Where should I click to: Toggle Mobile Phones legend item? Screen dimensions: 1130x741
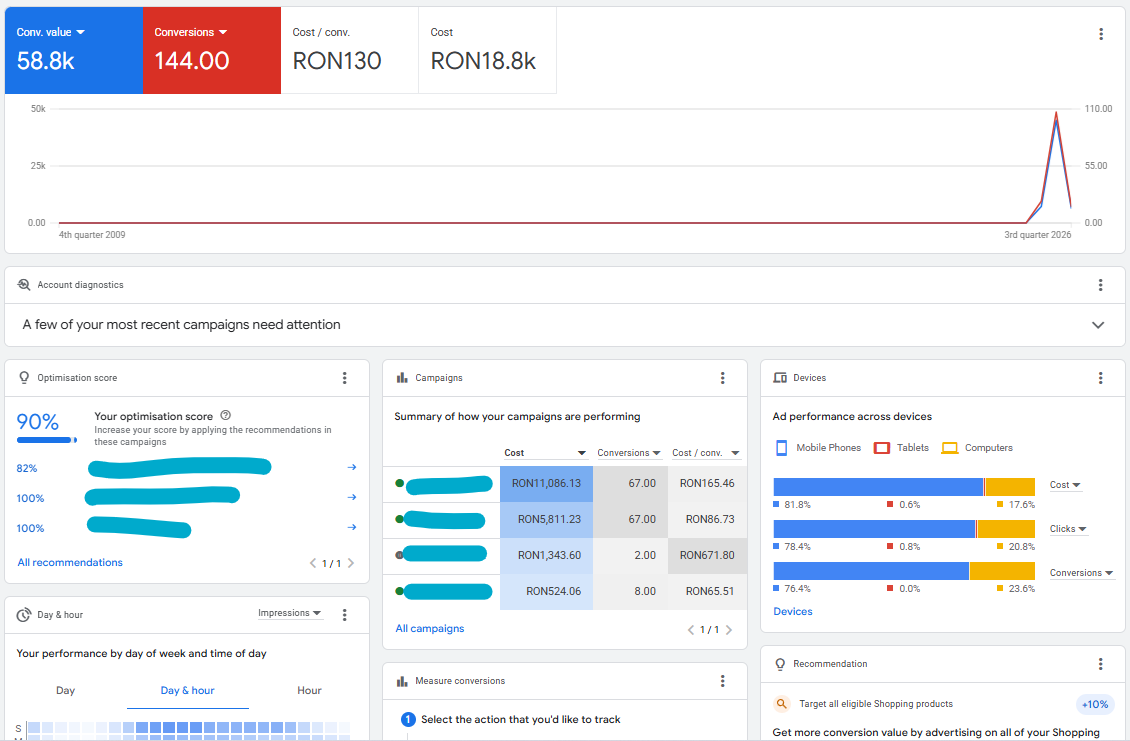[818, 448]
